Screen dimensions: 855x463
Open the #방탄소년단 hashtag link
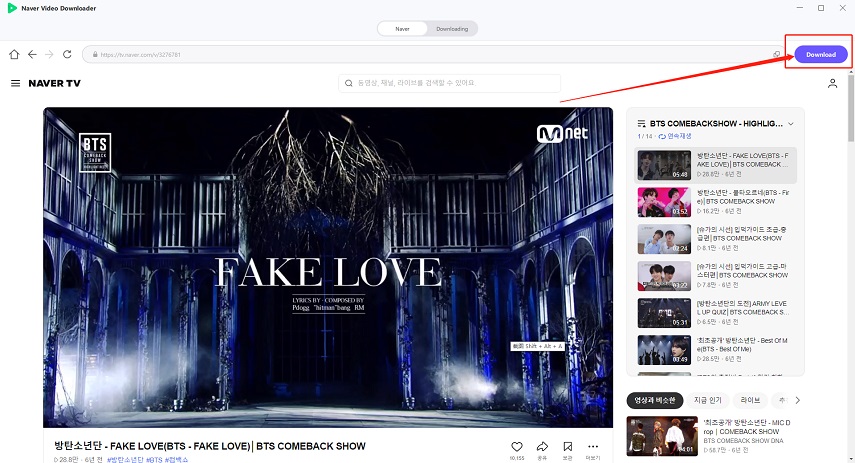point(126,460)
